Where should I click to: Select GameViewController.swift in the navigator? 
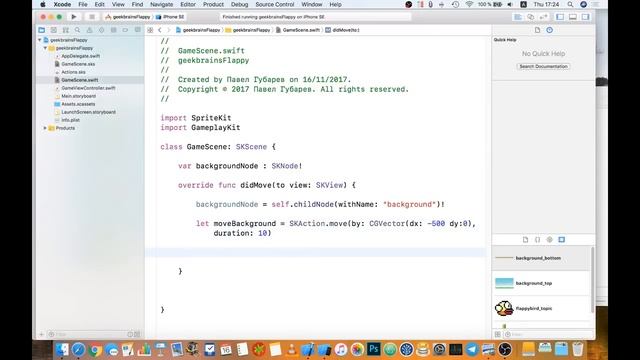88,88
